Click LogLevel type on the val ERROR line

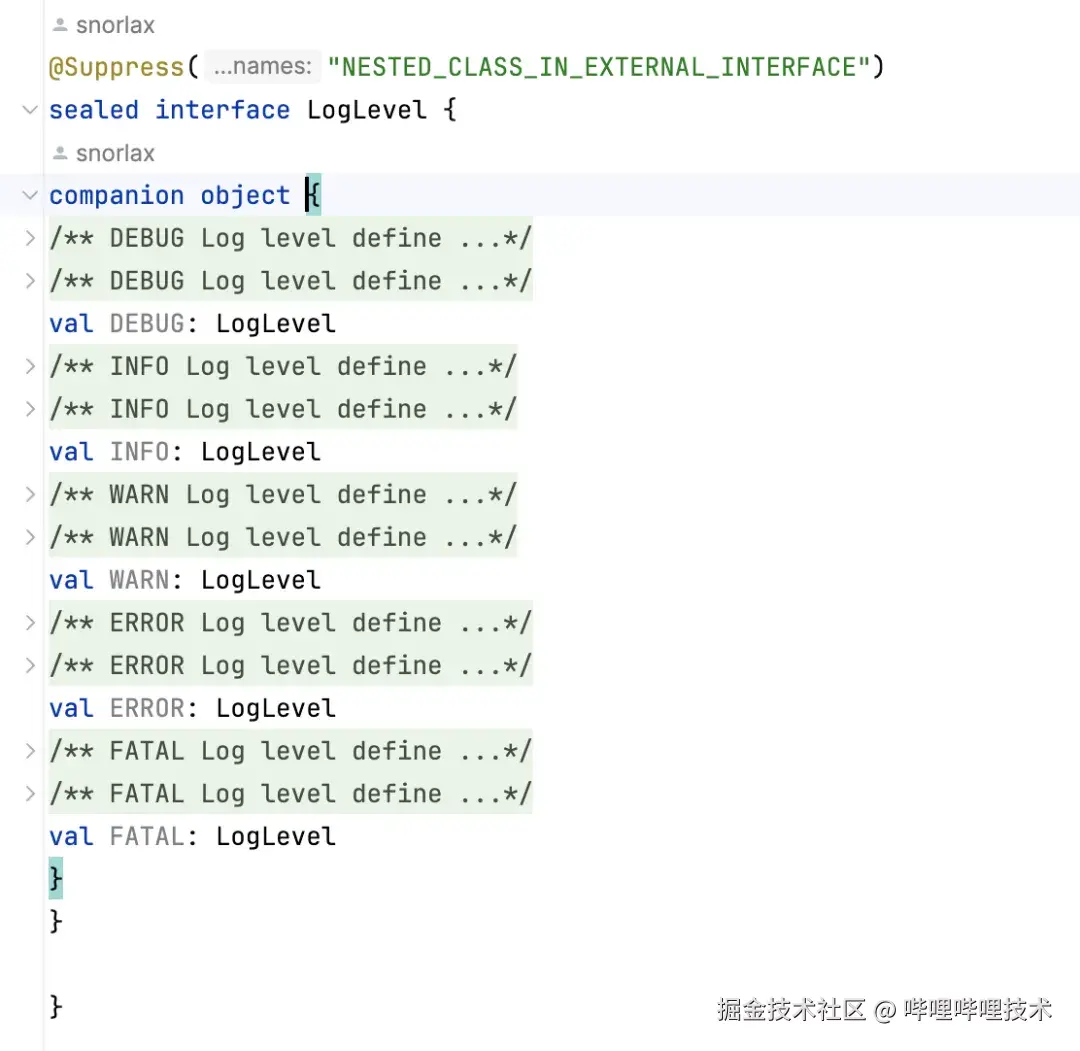[276, 708]
